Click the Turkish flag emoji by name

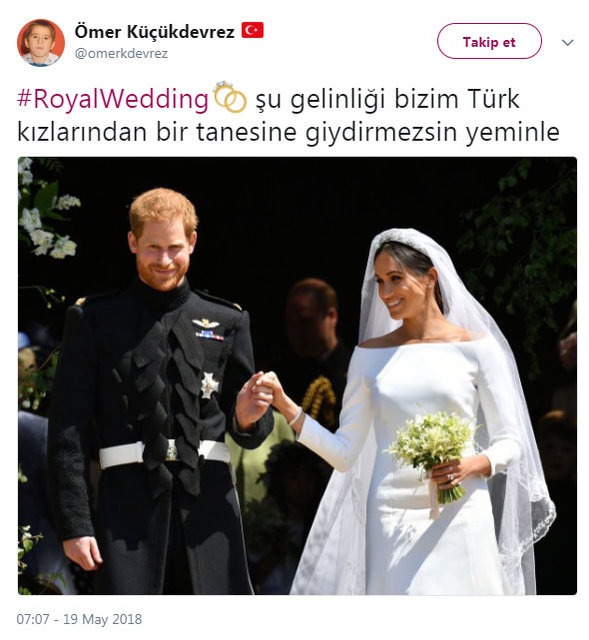tap(252, 30)
